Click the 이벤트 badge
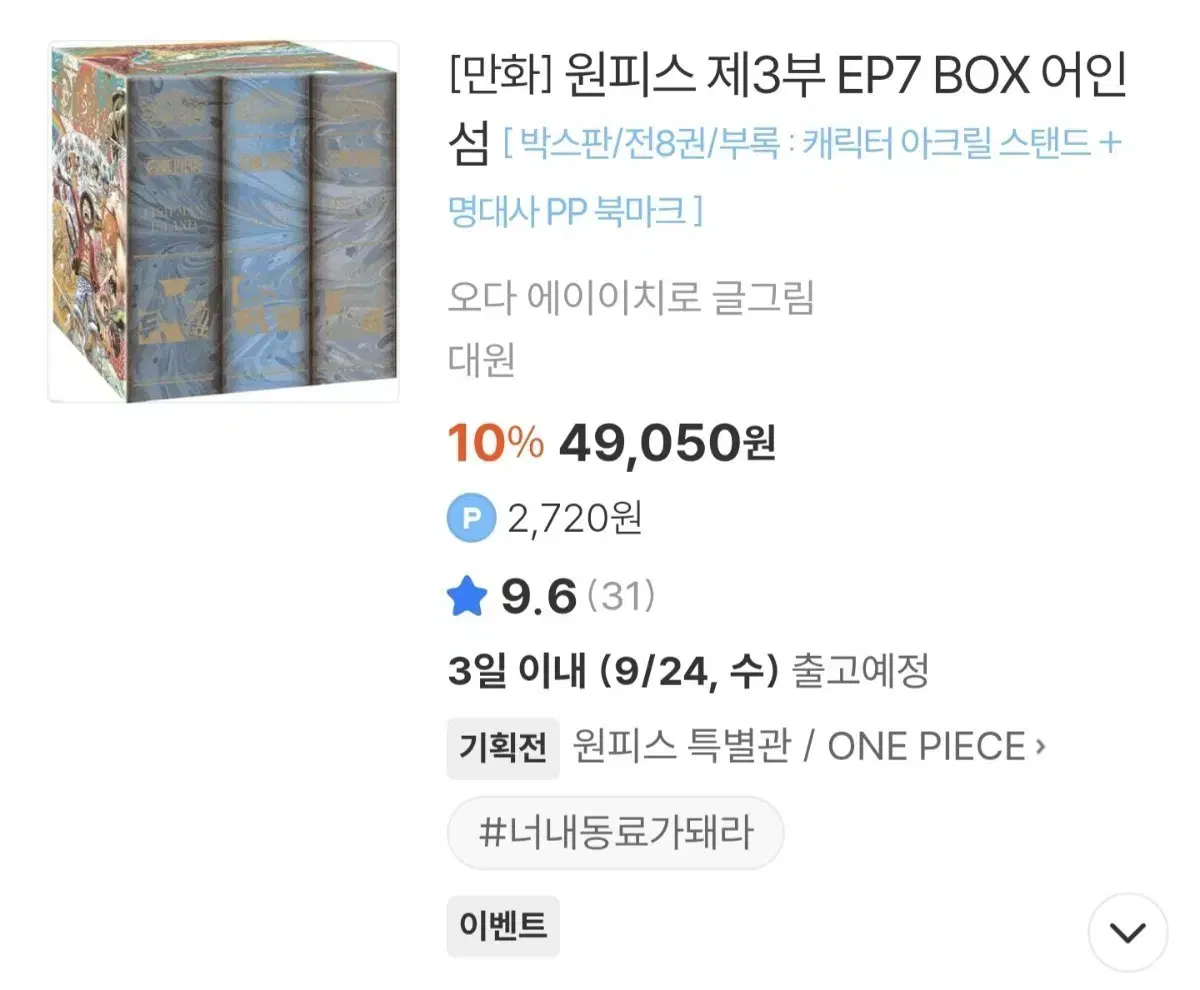 click(x=503, y=927)
